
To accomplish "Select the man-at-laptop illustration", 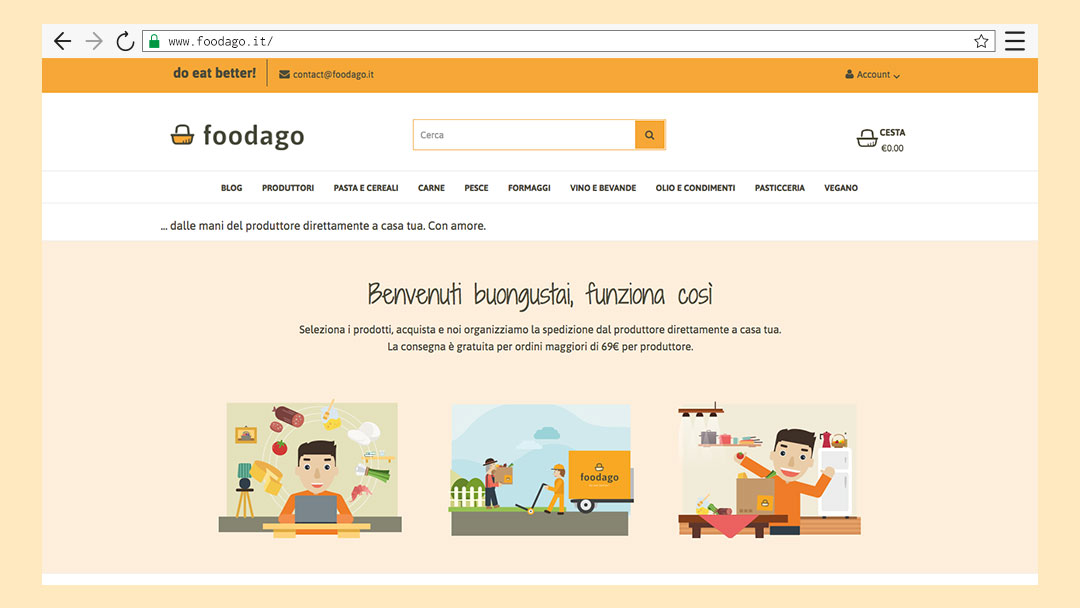I will (310, 470).
